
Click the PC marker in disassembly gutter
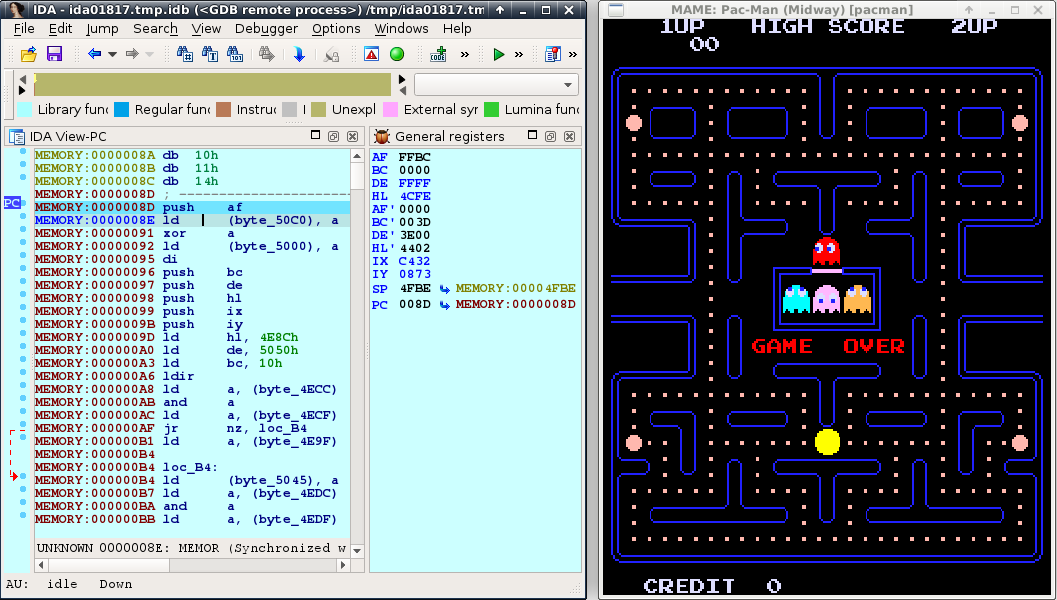[x=12, y=203]
